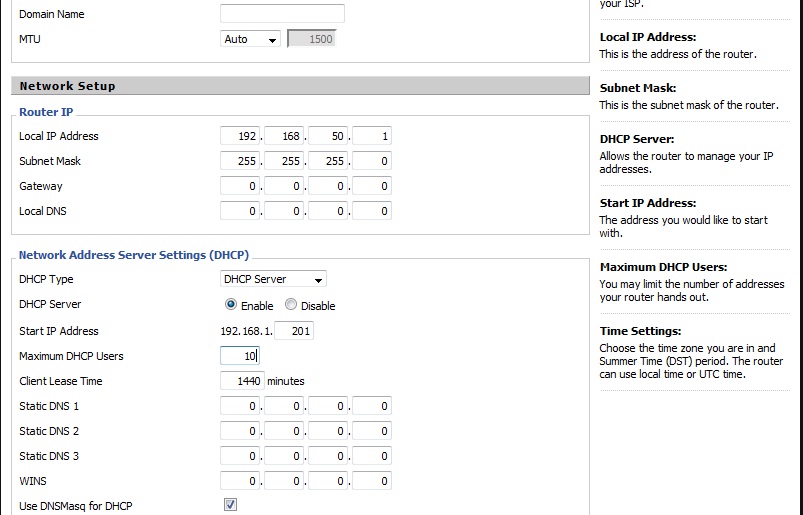803x515 pixels.
Task: Click Subnet Mask third octet field
Action: (328, 161)
